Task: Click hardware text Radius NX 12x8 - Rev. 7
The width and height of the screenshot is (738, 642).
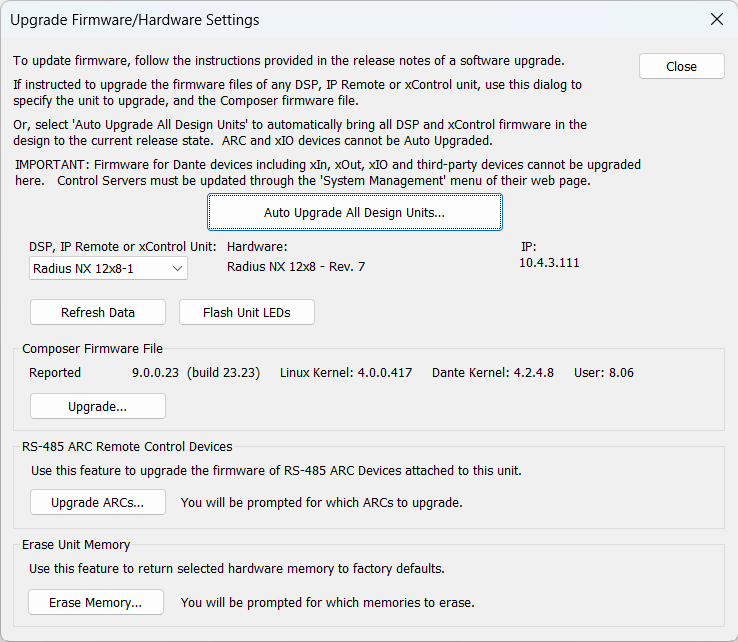Action: [296, 267]
